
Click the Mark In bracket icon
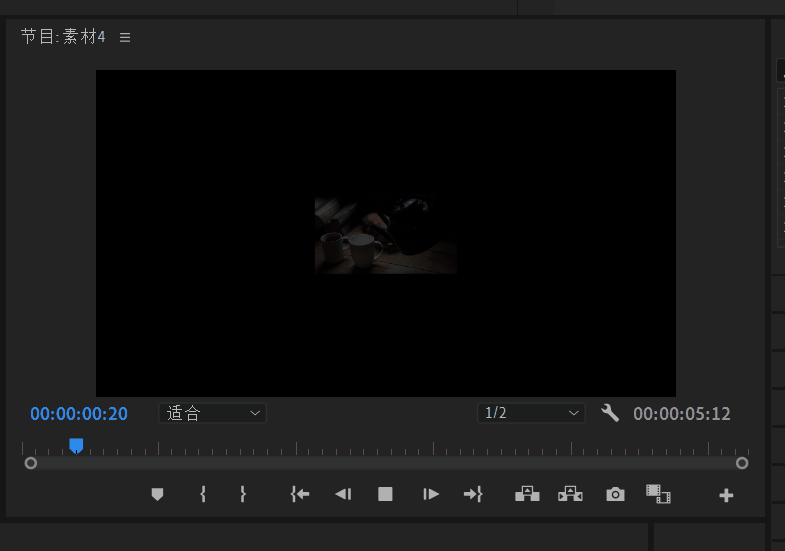pyautogui.click(x=203, y=494)
